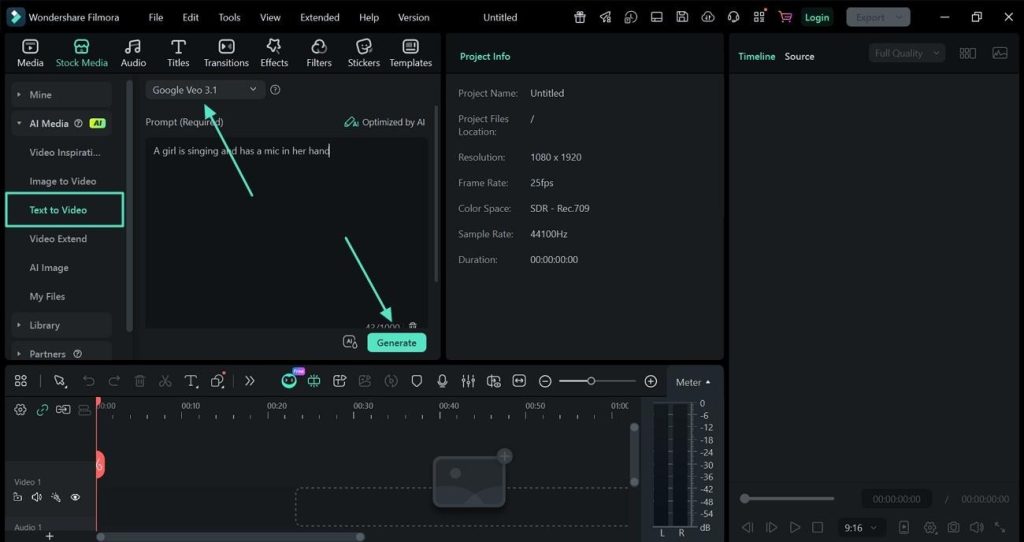The image size is (1024, 542).
Task: Take a snapshot with the camera icon
Action: point(953,527)
